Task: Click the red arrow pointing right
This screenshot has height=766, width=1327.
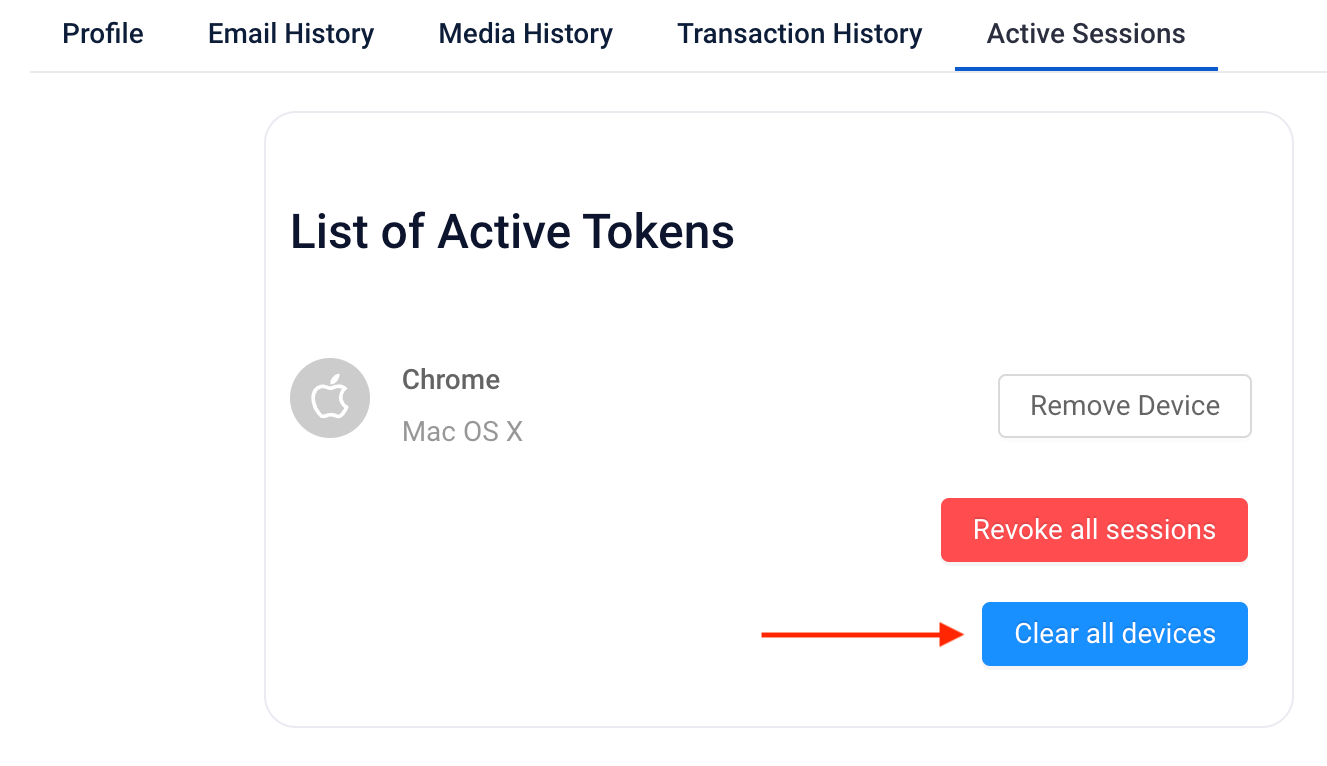Action: [x=863, y=634]
